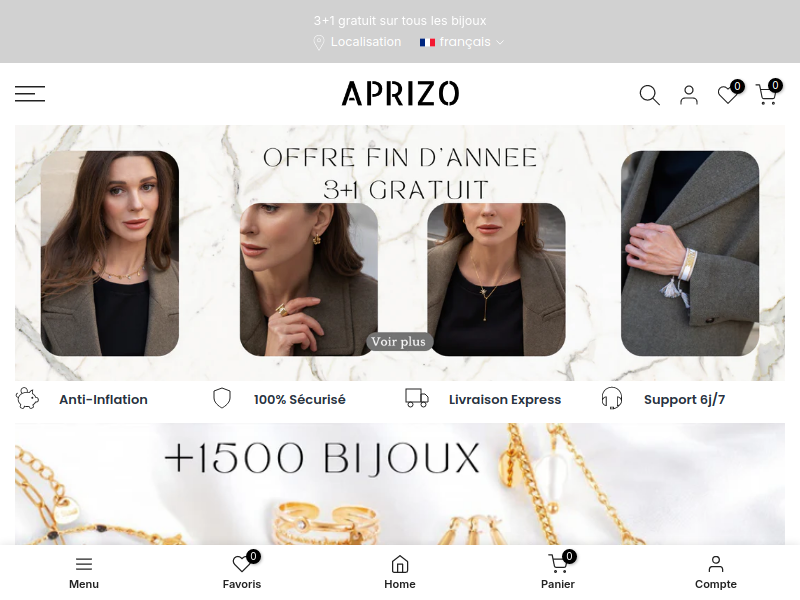Open the account user icon in header
The image size is (800, 600).
pyautogui.click(x=689, y=95)
